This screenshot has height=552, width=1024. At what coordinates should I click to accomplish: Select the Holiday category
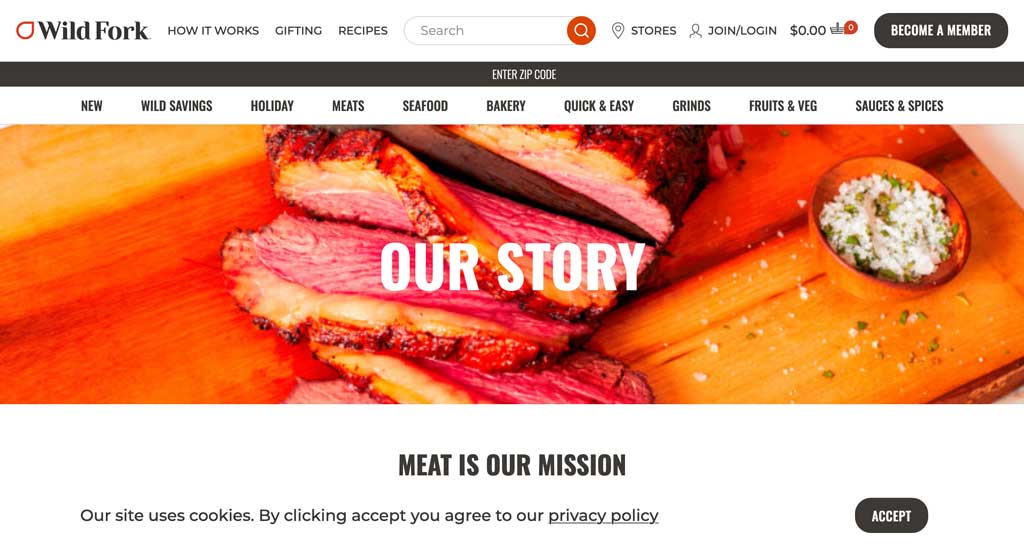[272, 106]
